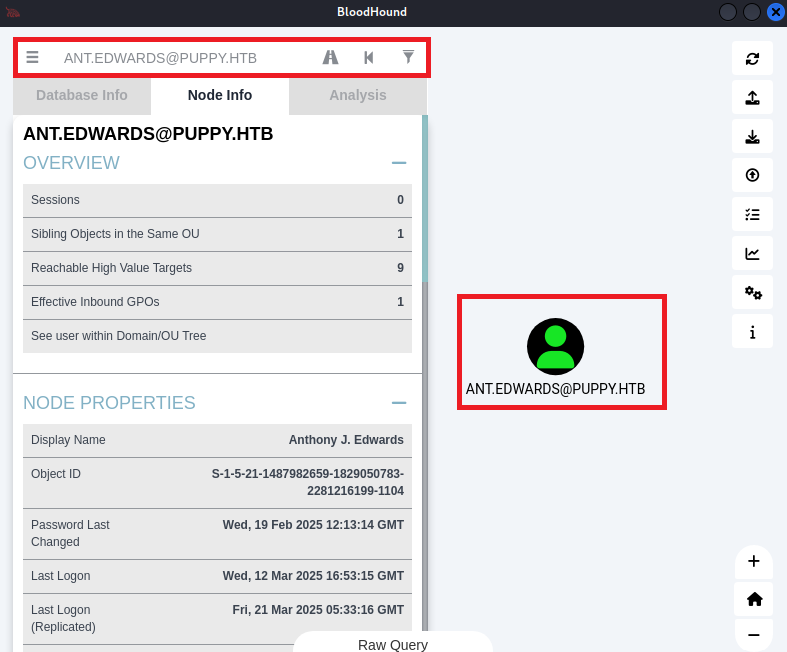Switch to the Database Info tab
The image size is (787, 652).
pos(82,96)
